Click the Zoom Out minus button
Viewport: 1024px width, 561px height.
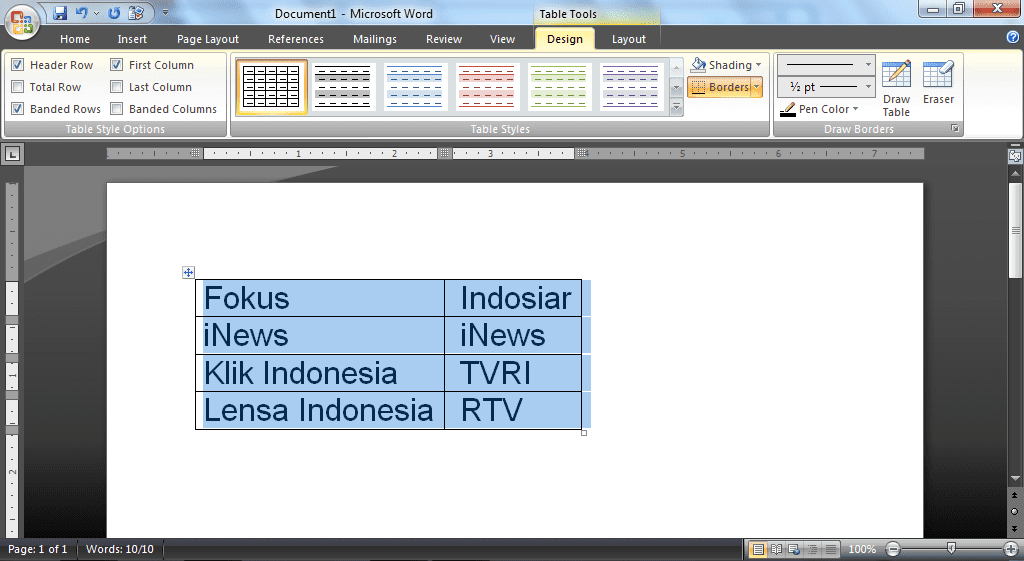[x=893, y=549]
